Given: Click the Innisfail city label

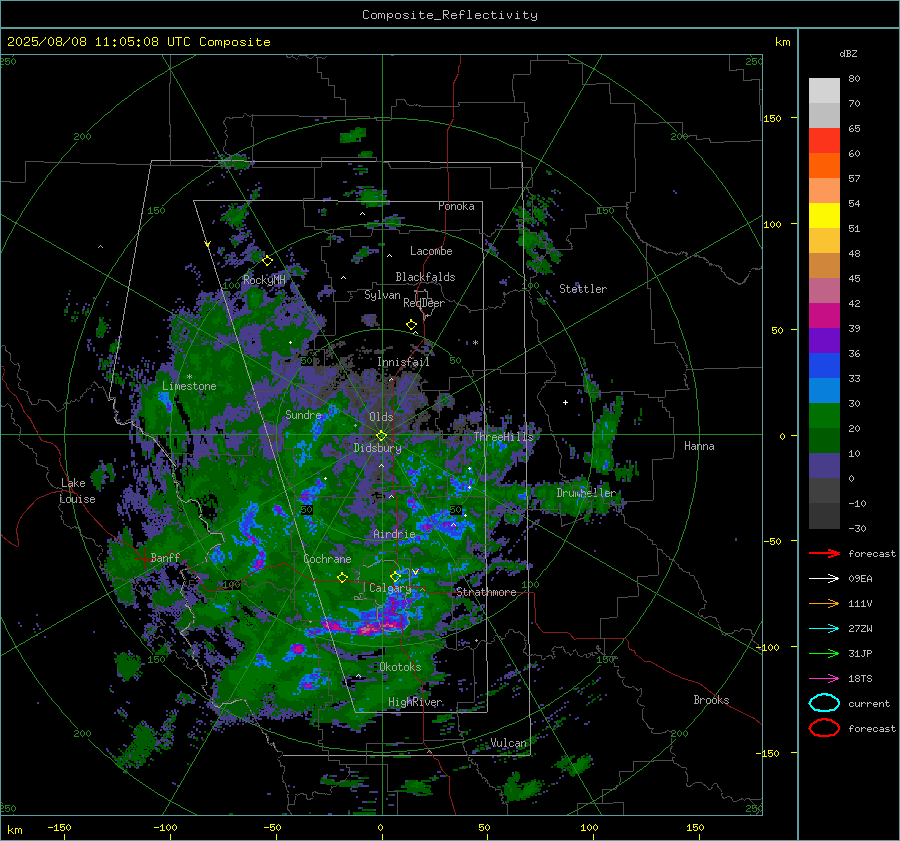Looking at the screenshot, I should pos(403,362).
